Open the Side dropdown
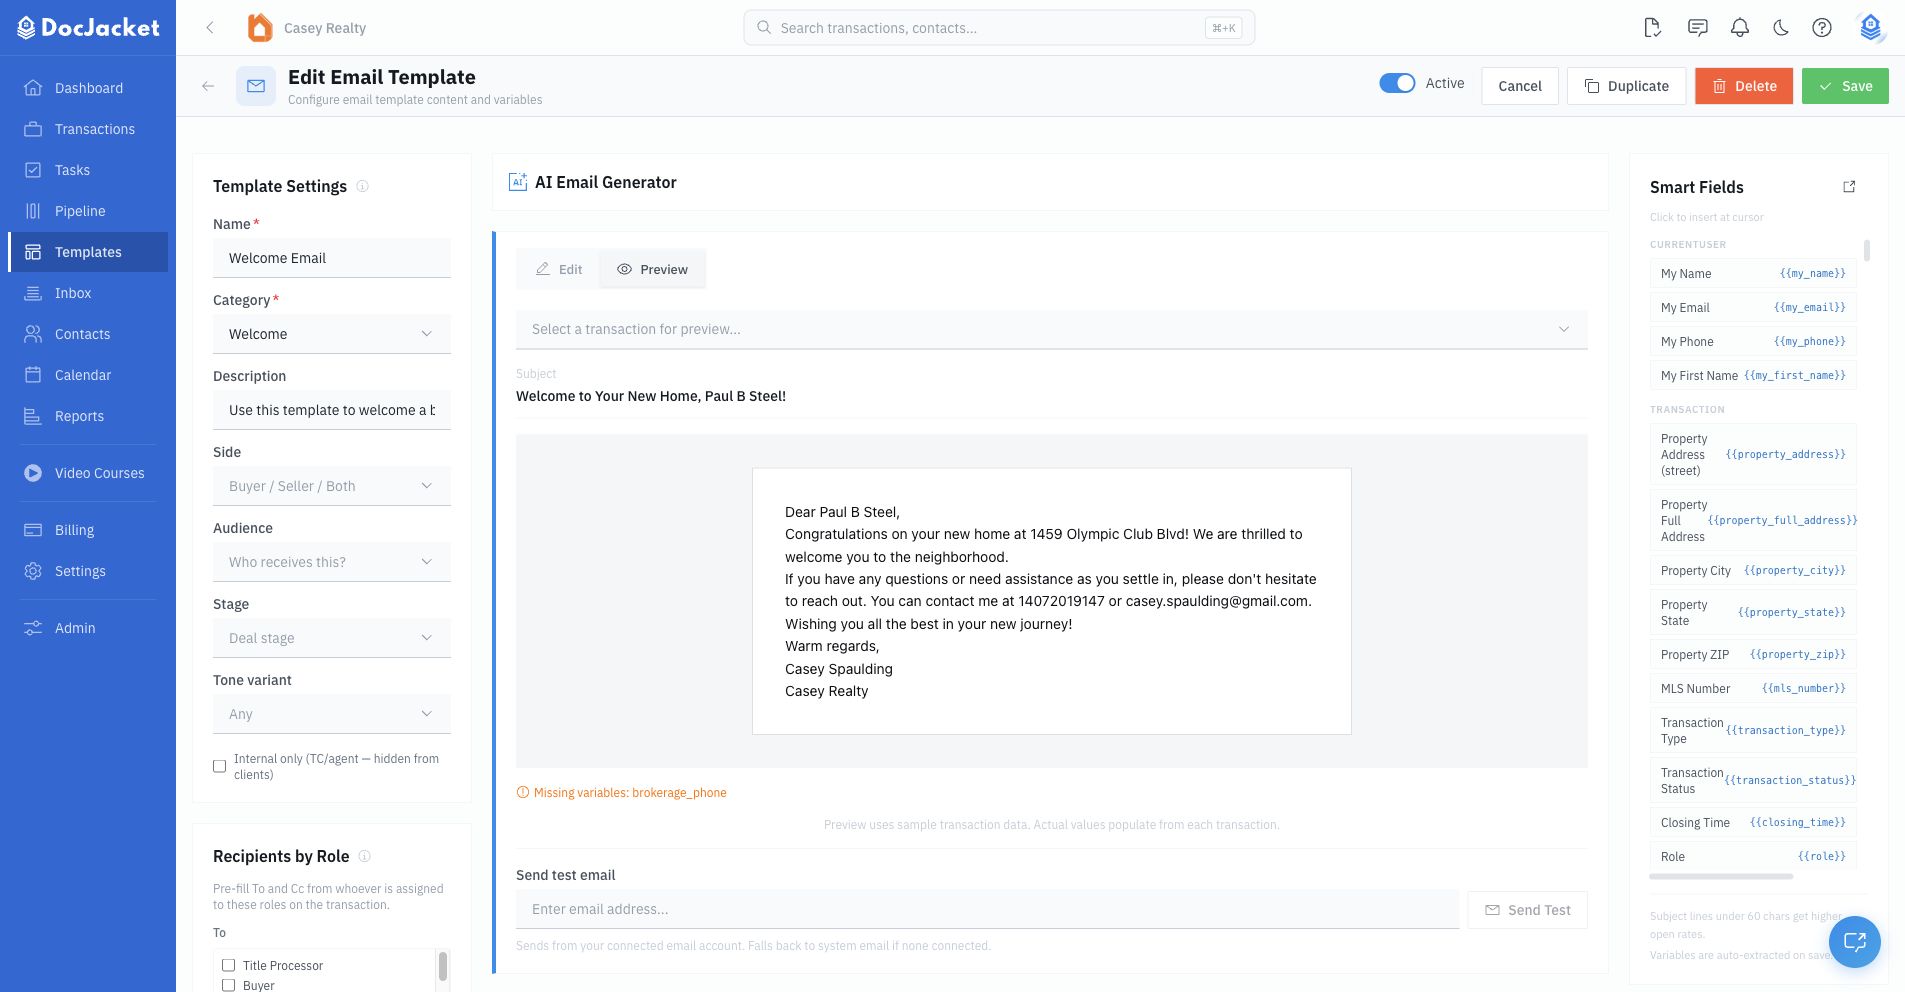This screenshot has width=1905, height=992. pos(332,486)
